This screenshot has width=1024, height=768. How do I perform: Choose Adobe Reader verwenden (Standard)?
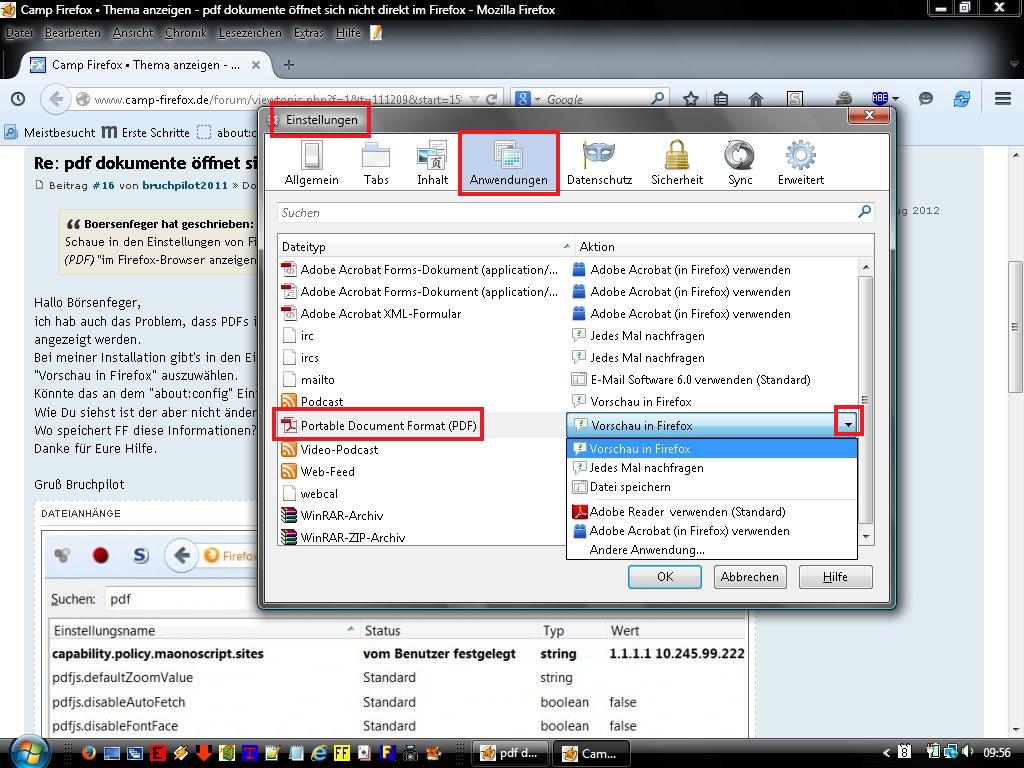(712, 511)
